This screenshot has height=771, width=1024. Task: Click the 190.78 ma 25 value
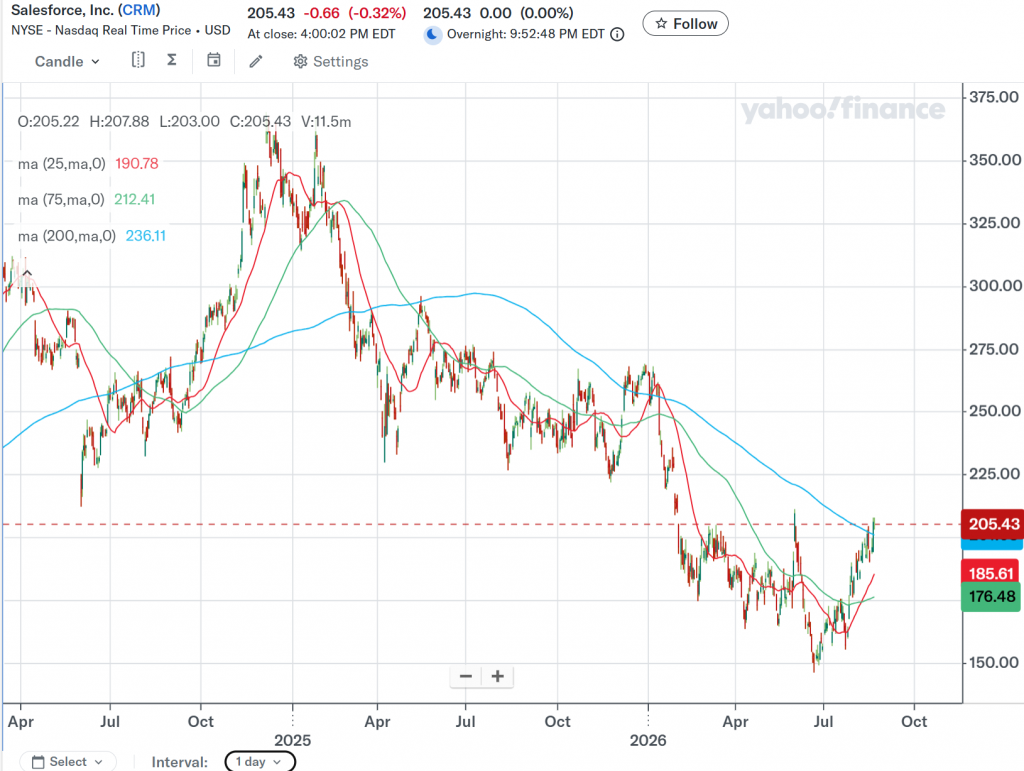(136, 164)
